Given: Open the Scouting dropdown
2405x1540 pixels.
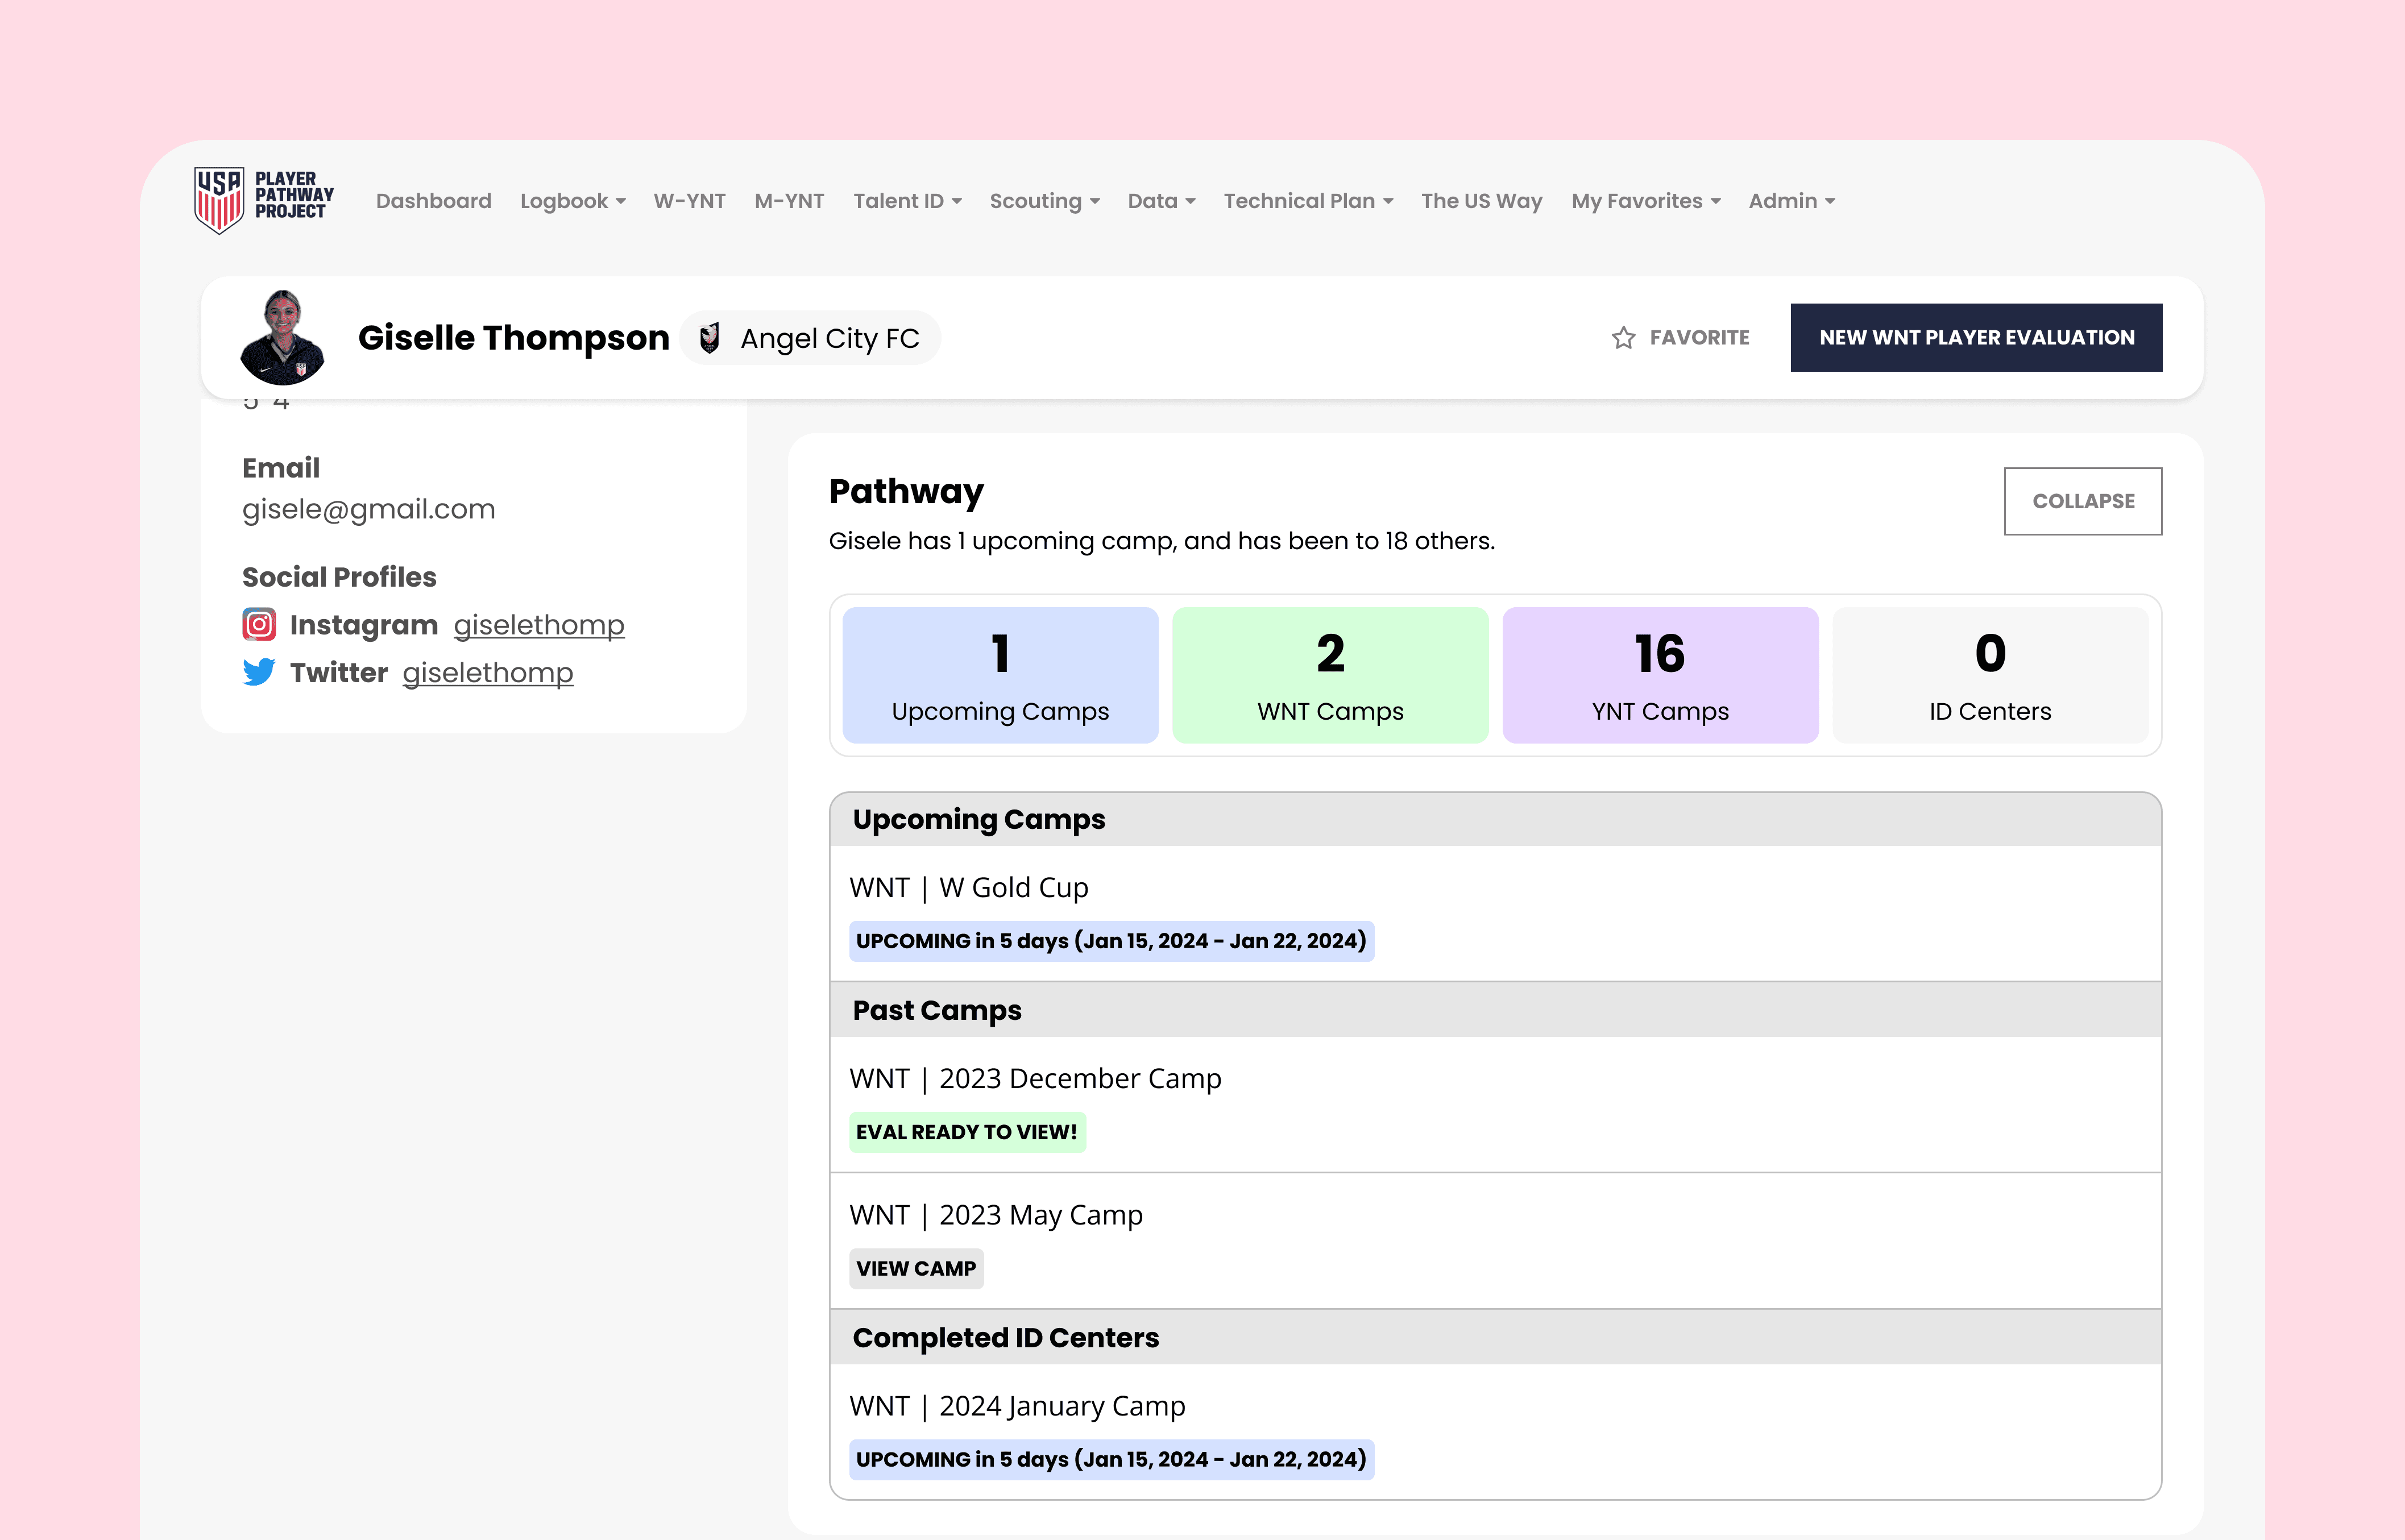Looking at the screenshot, I should (1043, 201).
